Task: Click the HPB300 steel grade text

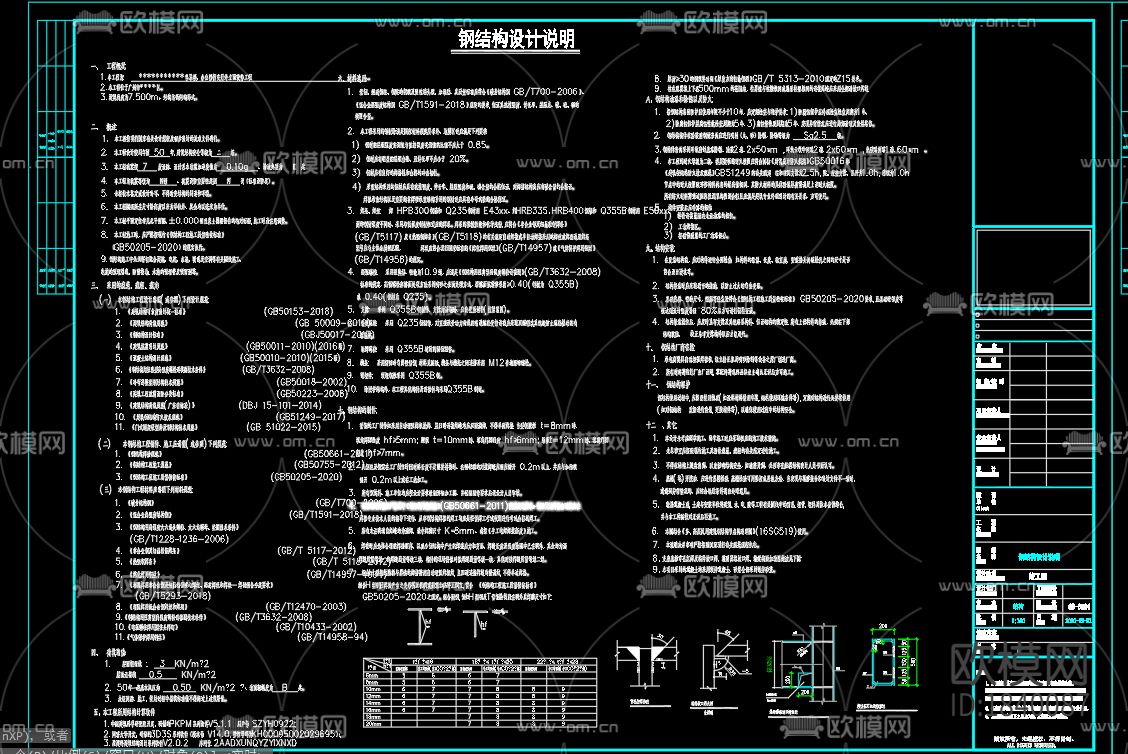Action: [x=414, y=211]
